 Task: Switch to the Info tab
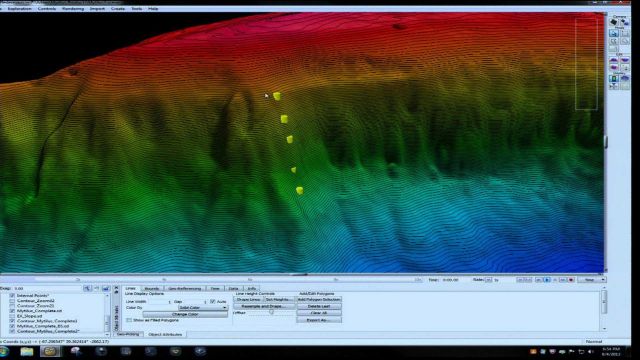pyautogui.click(x=251, y=289)
